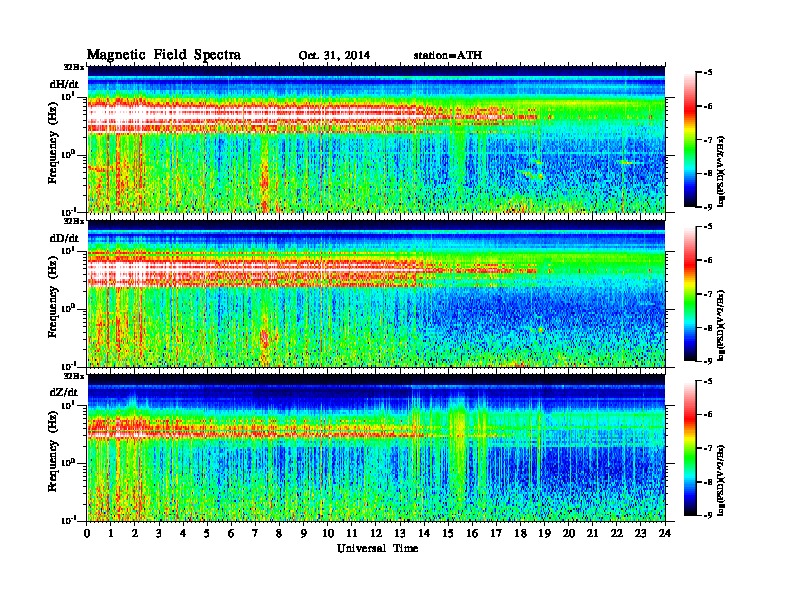This screenshot has height=612, width=792.
Task: Click the dZ/dt panel label
Action: (64, 392)
